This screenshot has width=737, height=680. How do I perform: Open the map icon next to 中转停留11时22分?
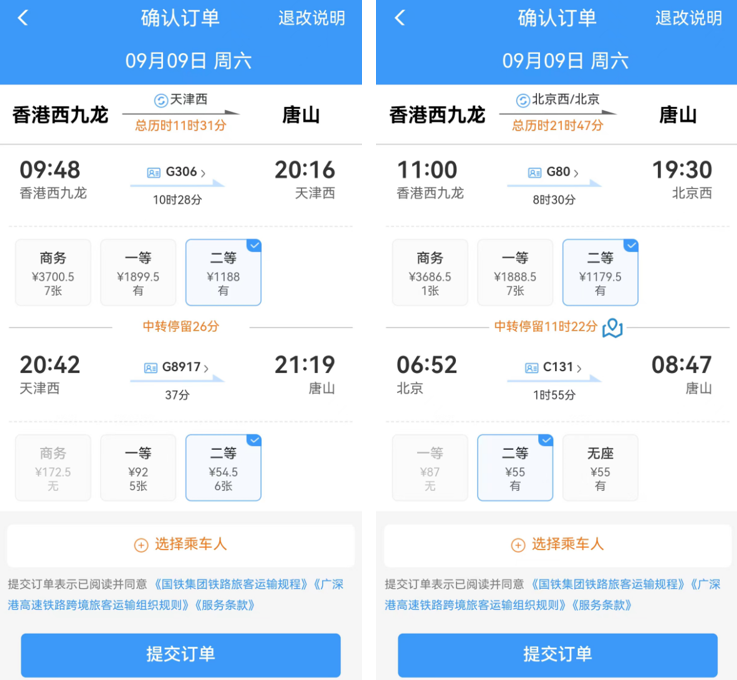click(x=612, y=328)
